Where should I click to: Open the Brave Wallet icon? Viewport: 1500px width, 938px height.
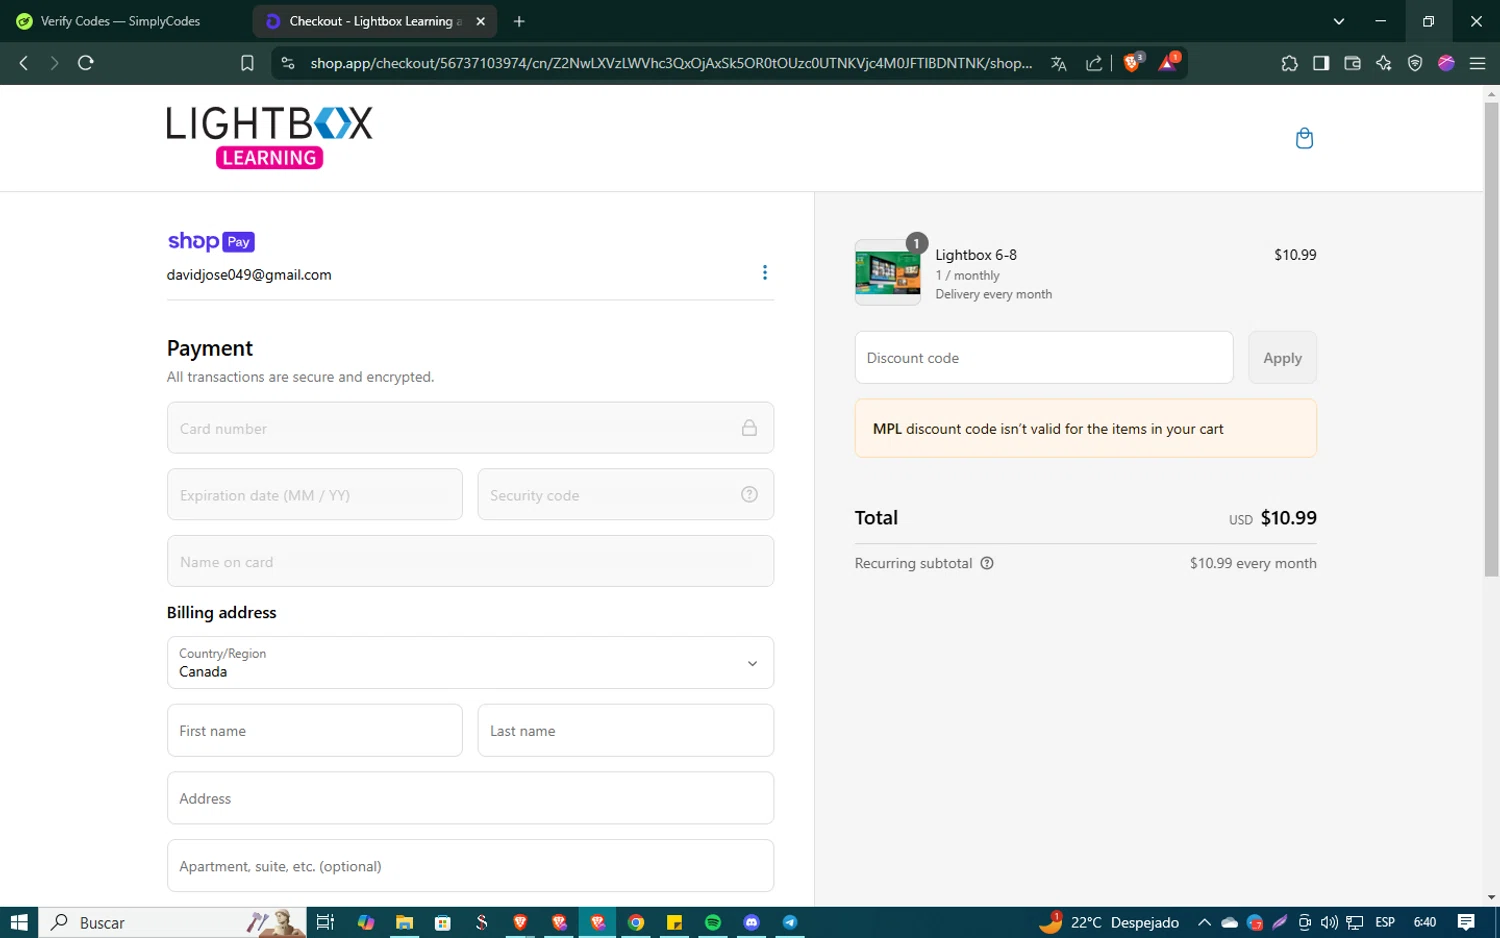click(x=1352, y=63)
